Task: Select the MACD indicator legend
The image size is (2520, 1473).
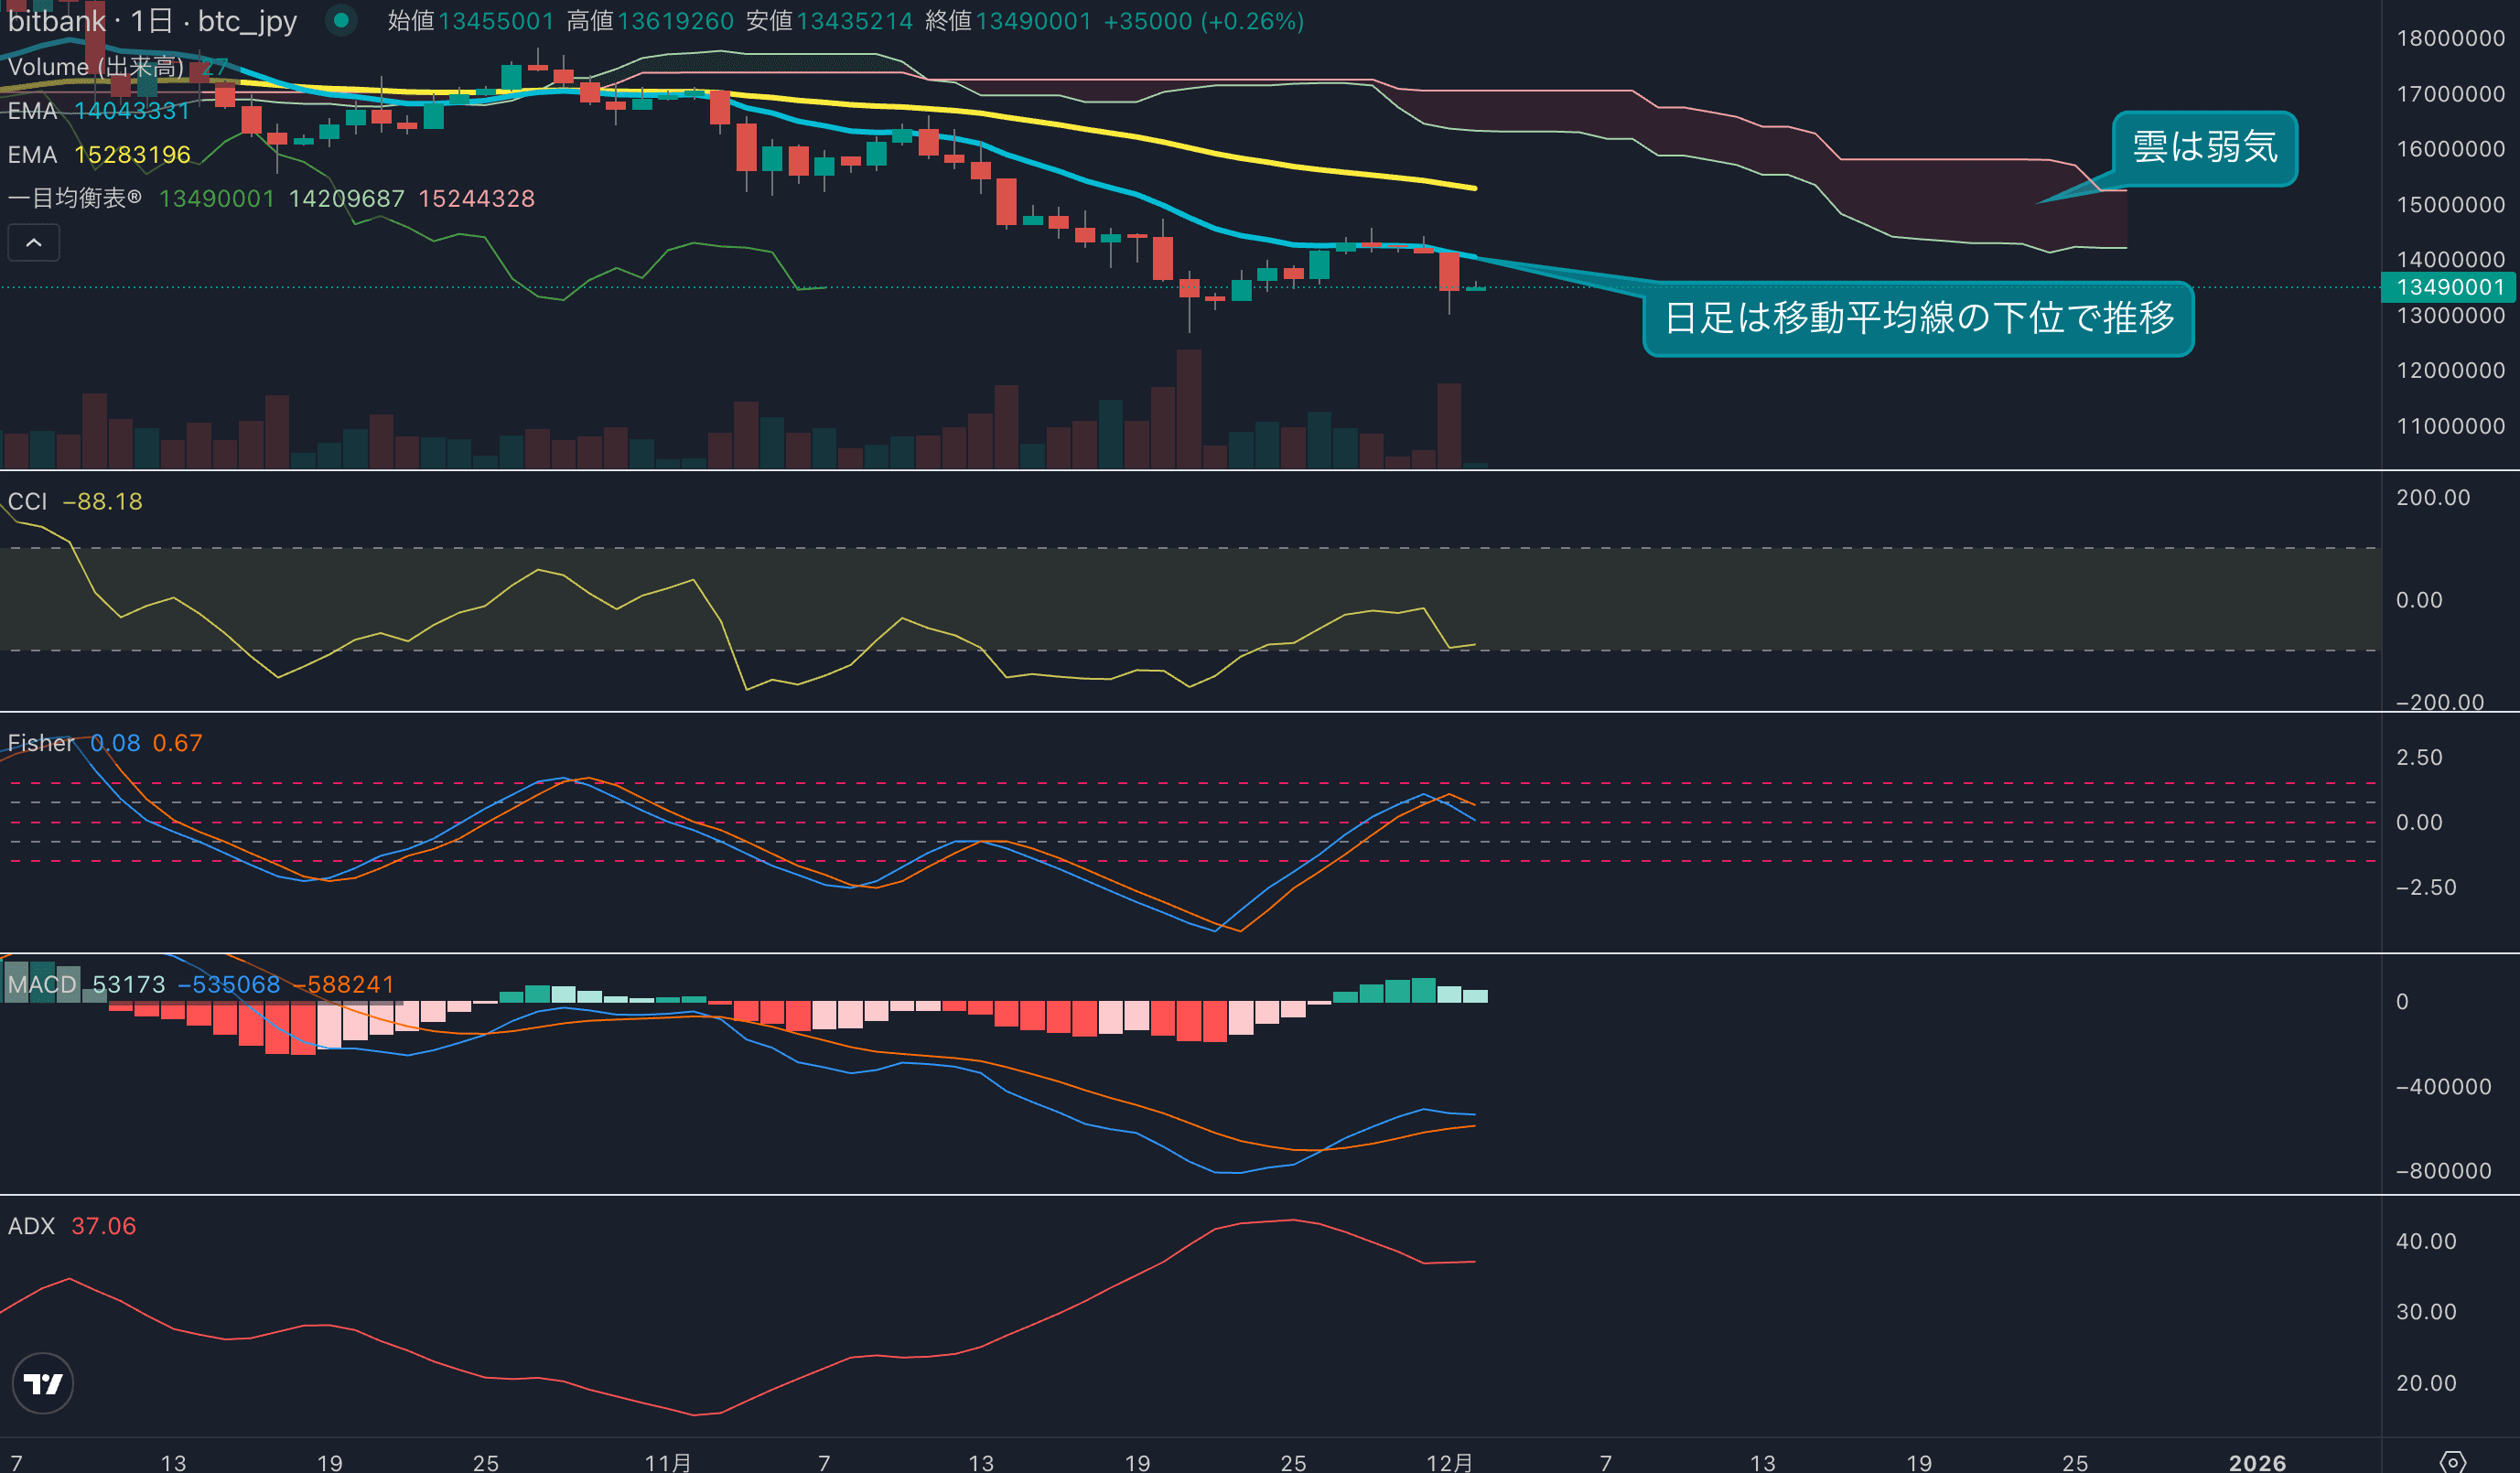Action: coord(42,984)
